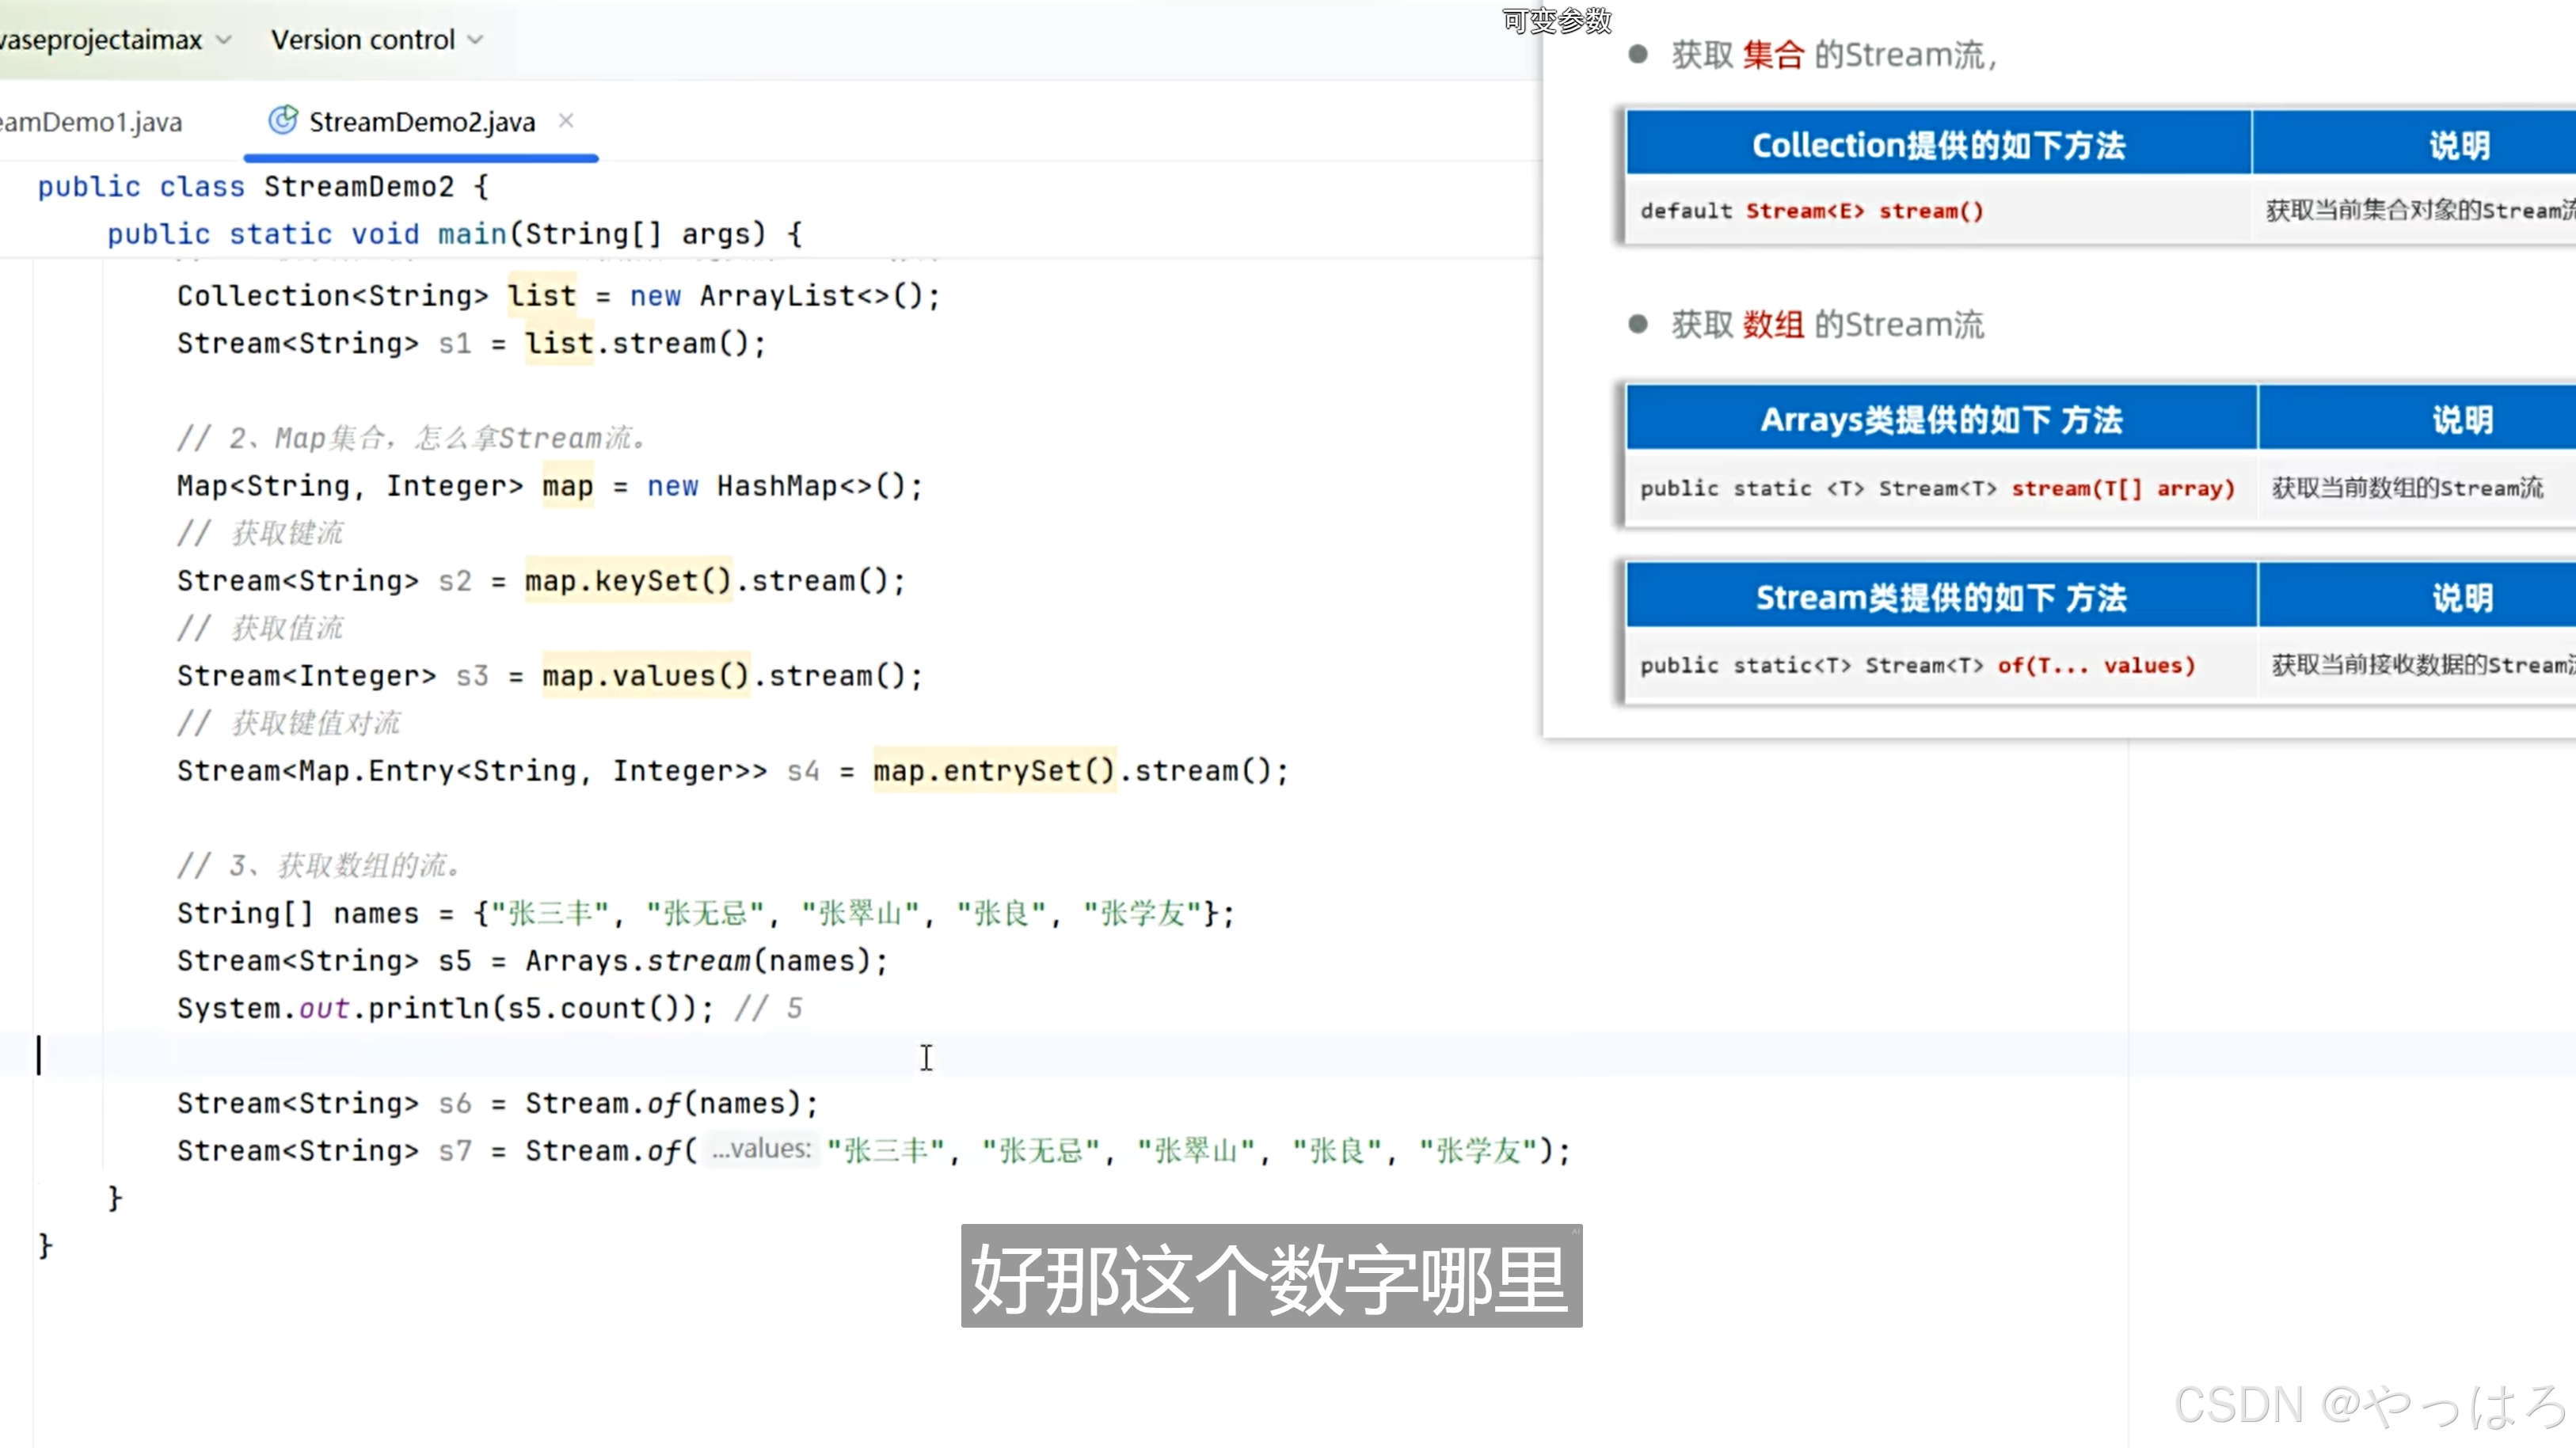2576x1448 pixels.
Task: Click the map.entrySet() highlighted expression
Action: 993,771
